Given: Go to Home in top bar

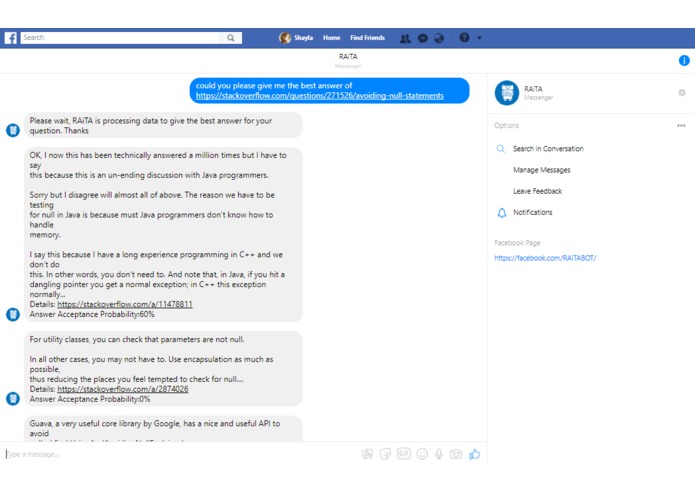Looking at the screenshot, I should 332,38.
